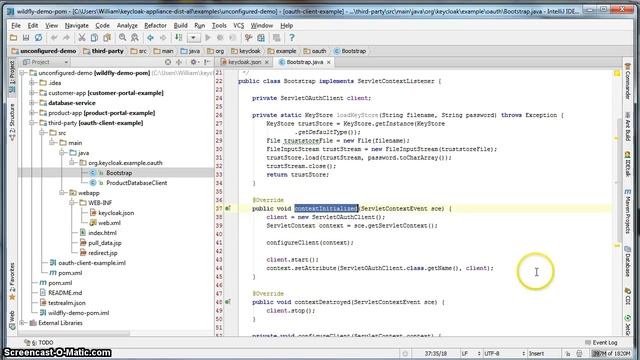Open the Event Log

coord(601,342)
